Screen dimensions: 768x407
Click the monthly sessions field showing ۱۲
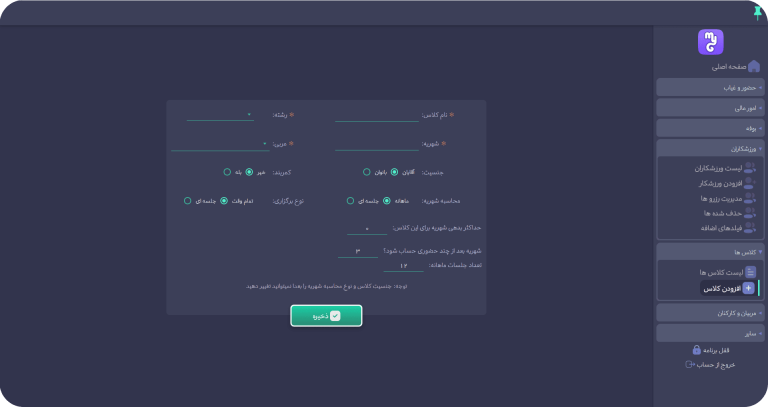[404, 265]
